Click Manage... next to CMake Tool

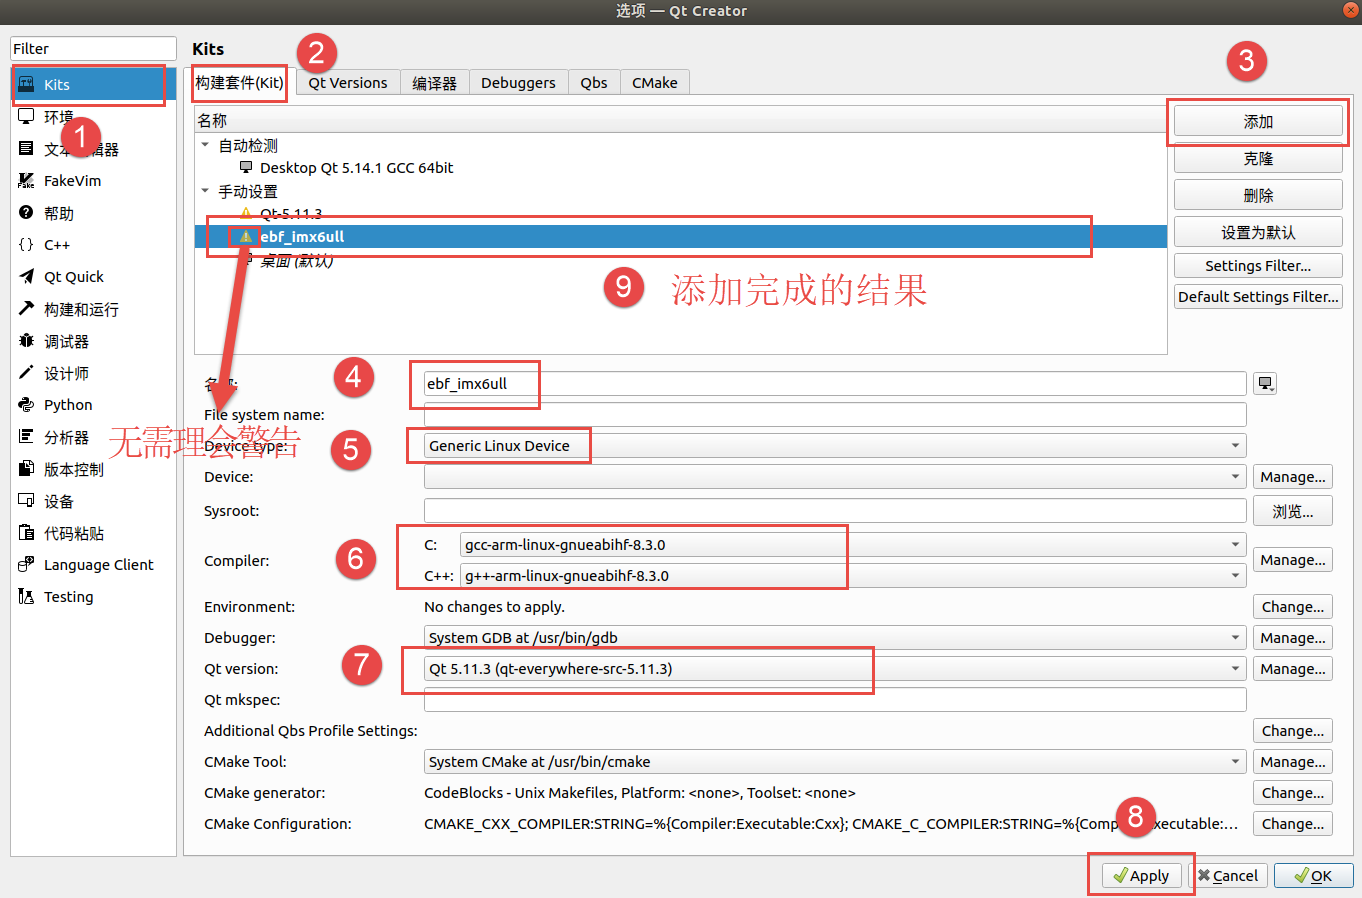pyautogui.click(x=1293, y=762)
